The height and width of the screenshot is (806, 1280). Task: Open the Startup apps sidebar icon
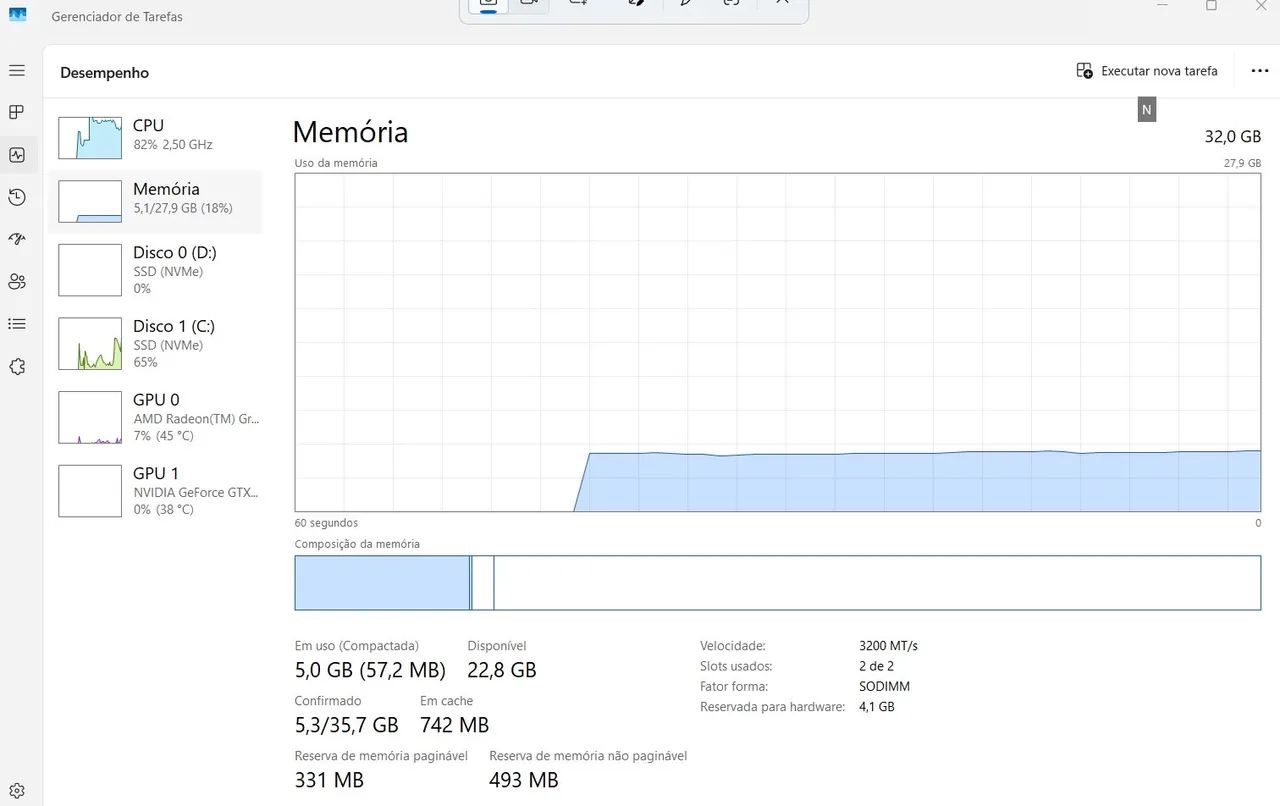click(16, 239)
